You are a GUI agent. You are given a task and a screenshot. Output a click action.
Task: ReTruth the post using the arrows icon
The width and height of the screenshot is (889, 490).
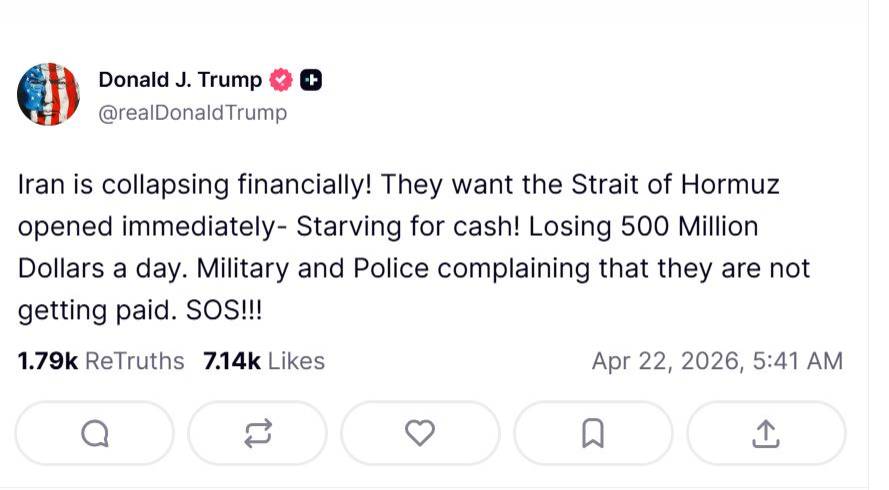257,433
